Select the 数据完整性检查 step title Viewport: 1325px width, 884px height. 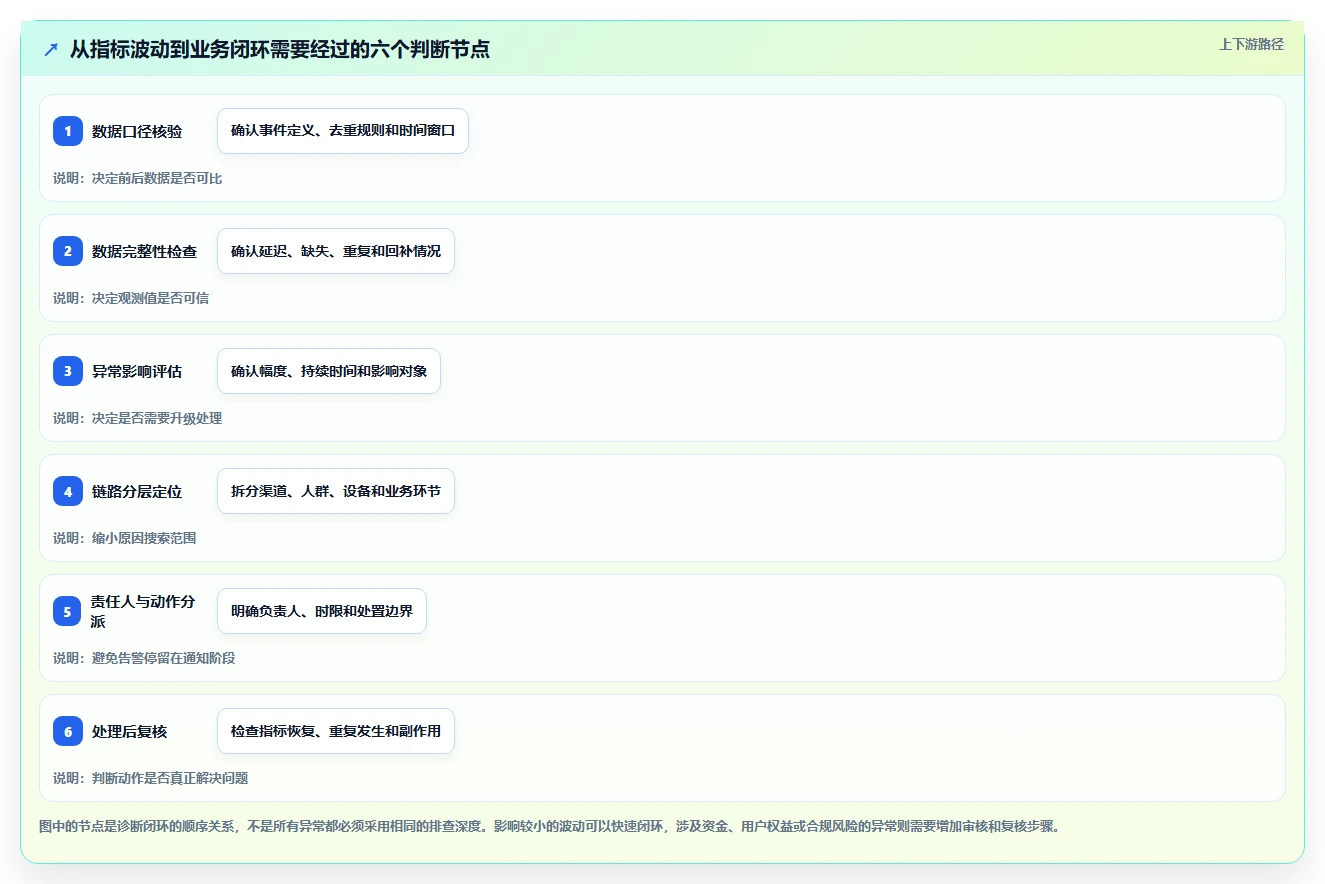(144, 251)
